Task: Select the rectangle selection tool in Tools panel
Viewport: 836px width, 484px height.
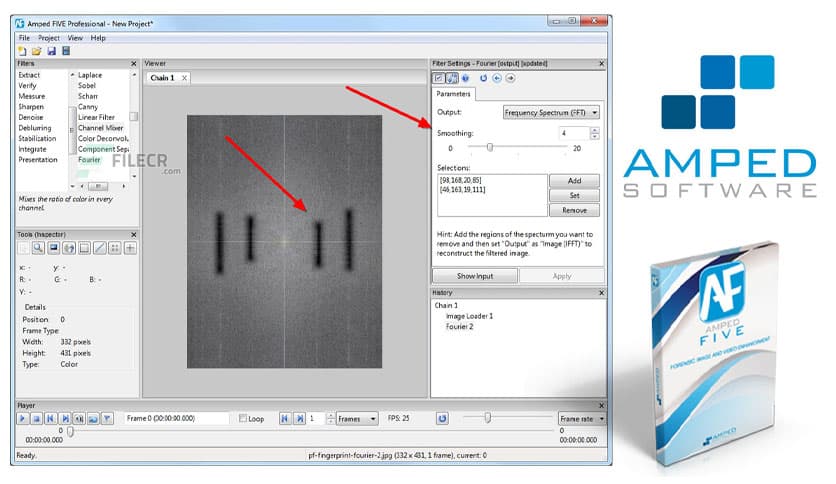Action: (x=84, y=248)
